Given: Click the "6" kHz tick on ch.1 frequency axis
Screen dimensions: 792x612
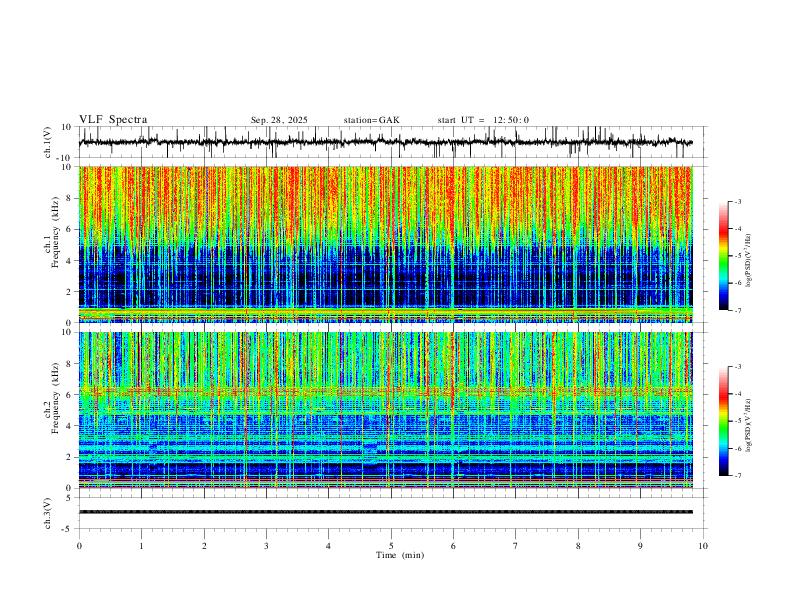Looking at the screenshot, I should click(69, 229).
